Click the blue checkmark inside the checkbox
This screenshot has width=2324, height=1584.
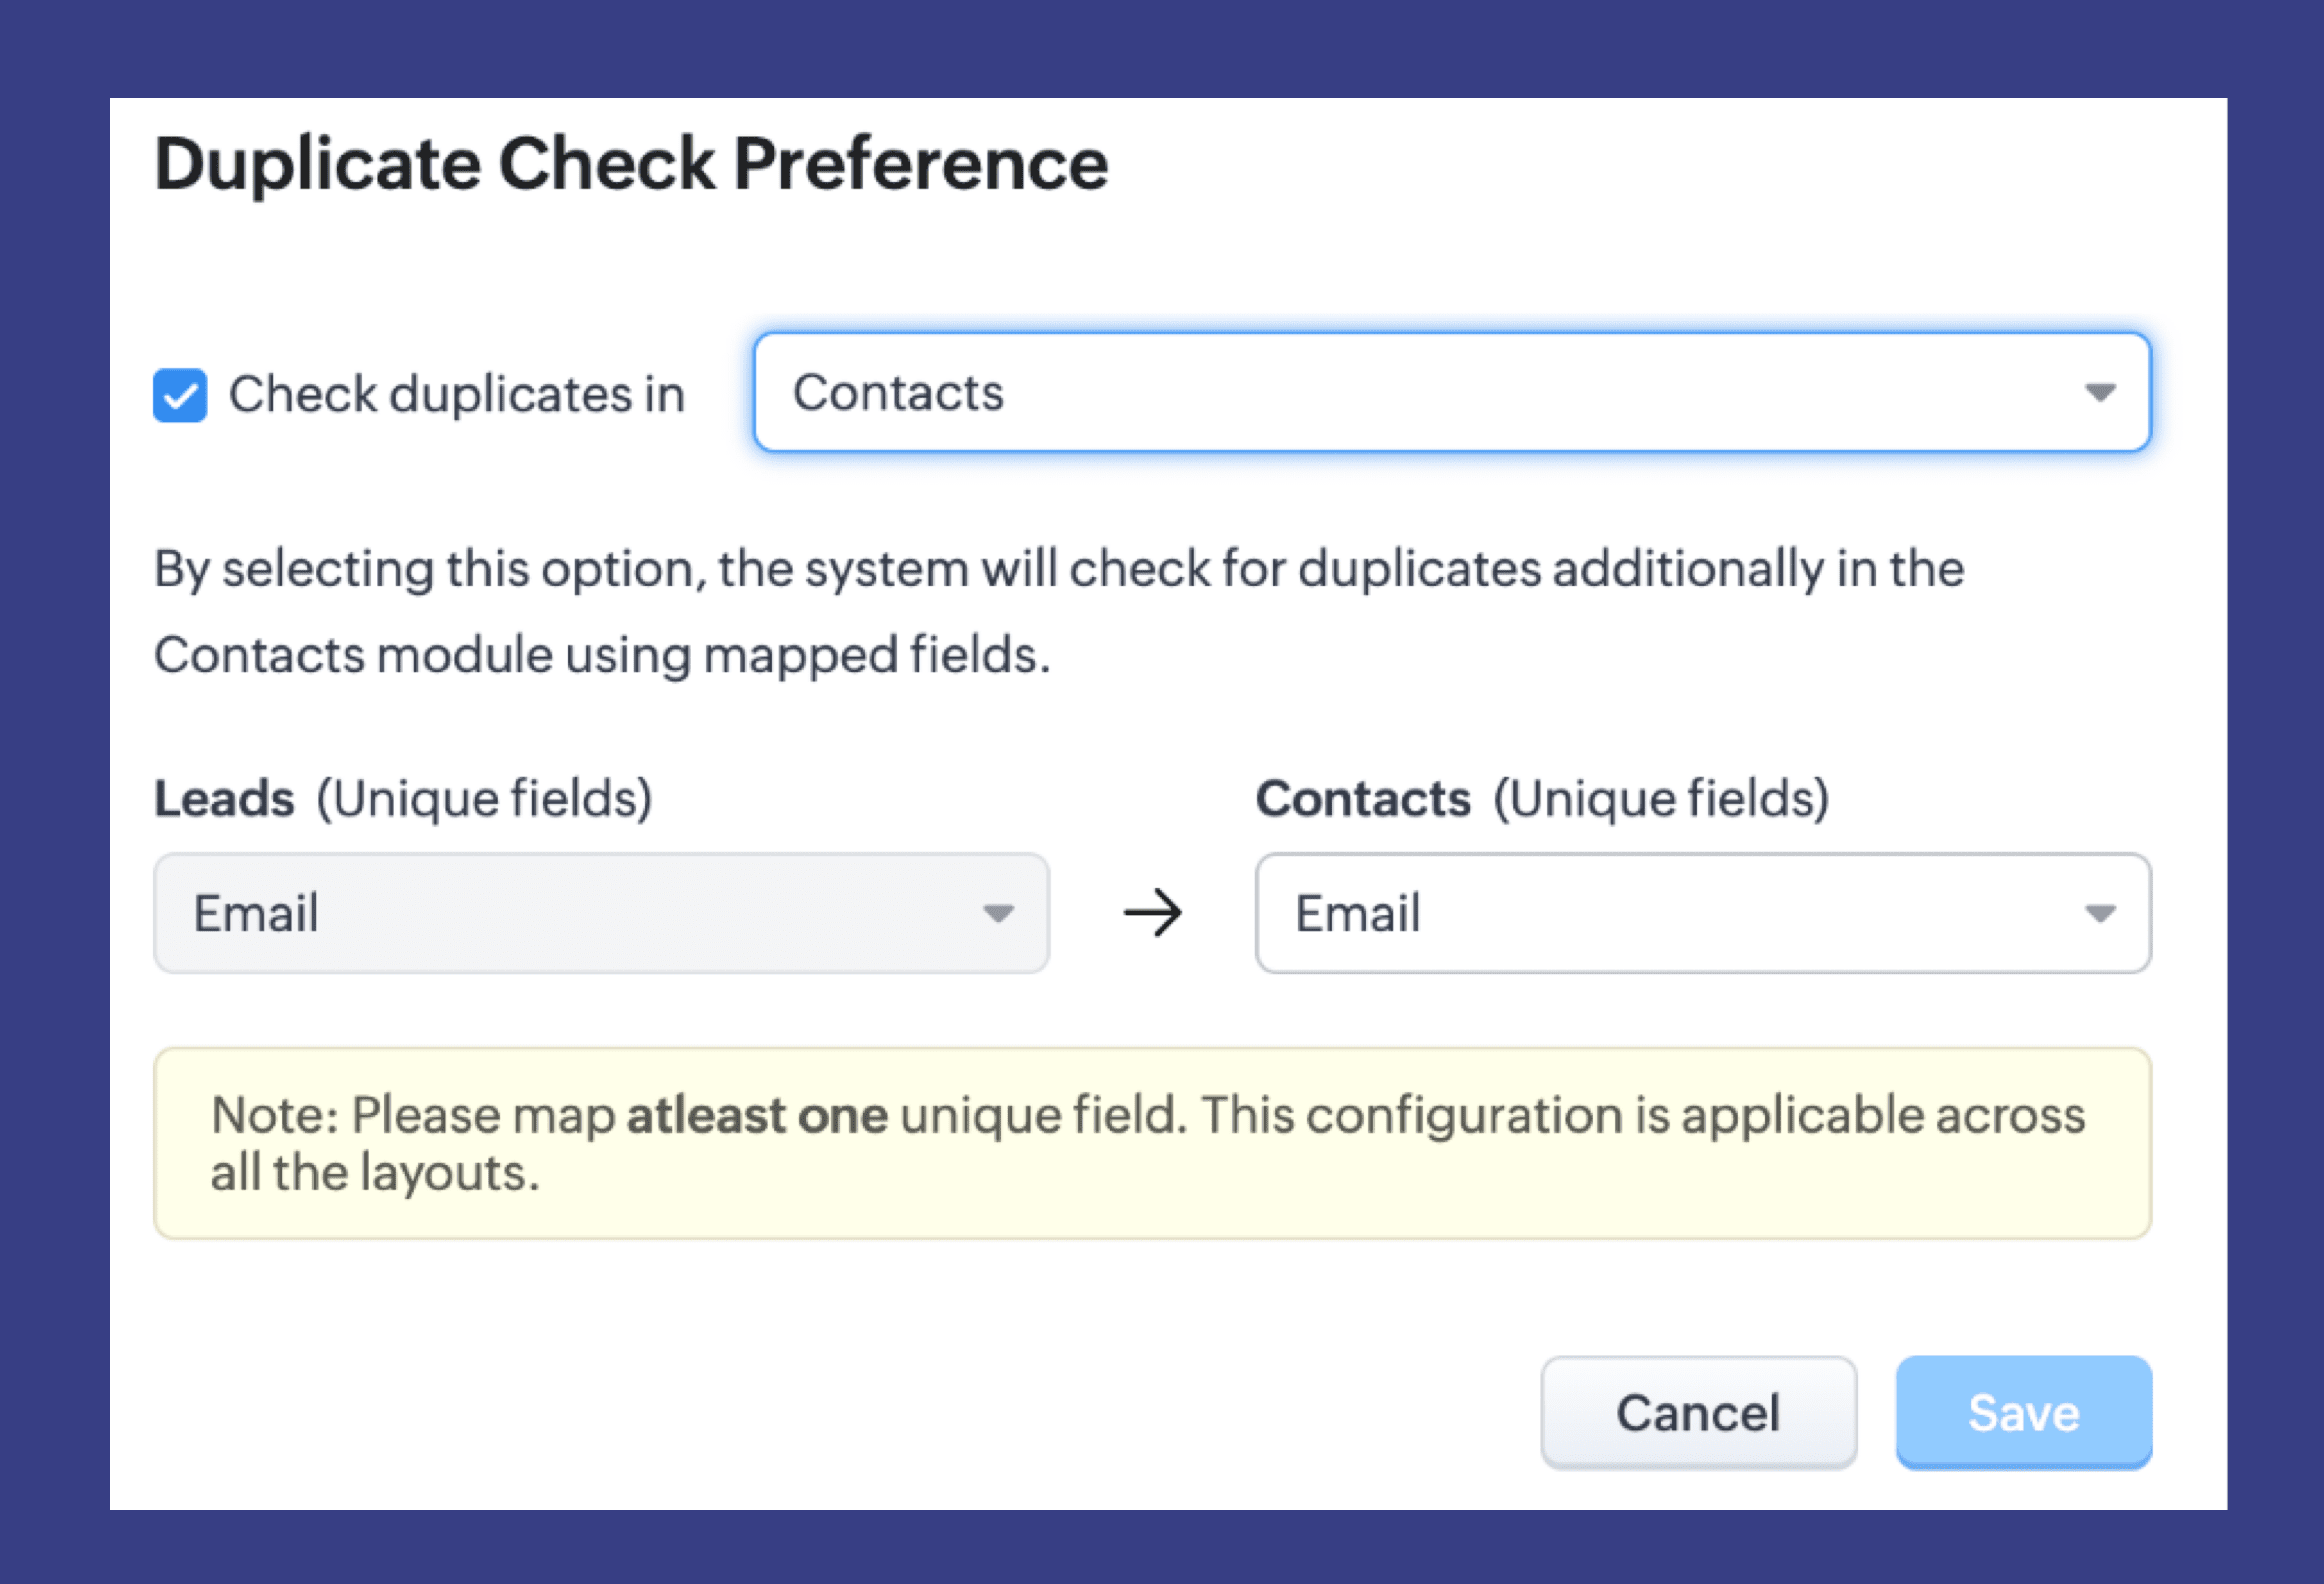pyautogui.click(x=180, y=394)
